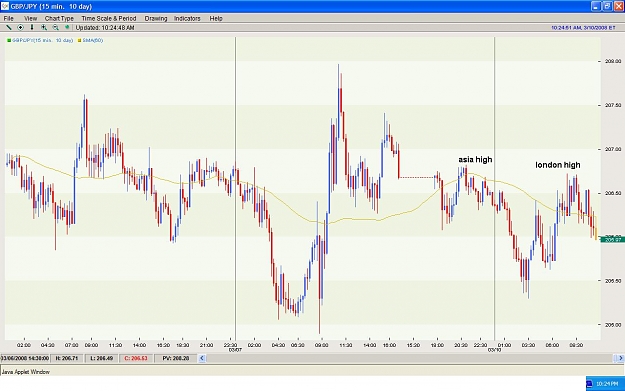
Task: Click the down-arrow toolbar icon
Action: 32,28
